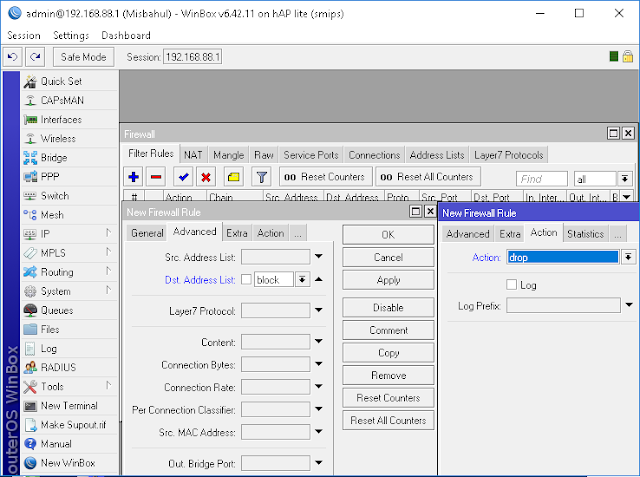Expand Layer7 Protocol field
Image resolution: width=640 pixels, height=477 pixels.
coord(319,310)
